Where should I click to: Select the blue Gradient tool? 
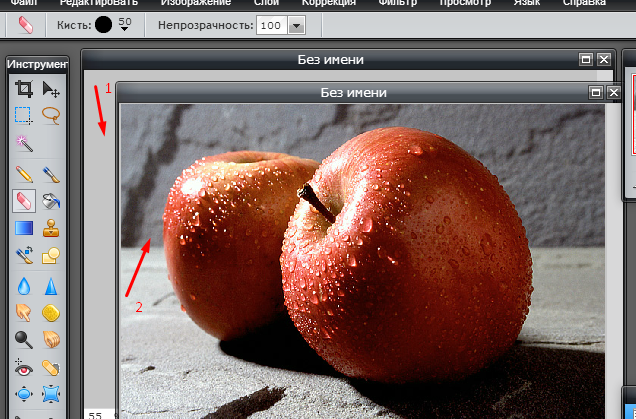pyautogui.click(x=24, y=228)
